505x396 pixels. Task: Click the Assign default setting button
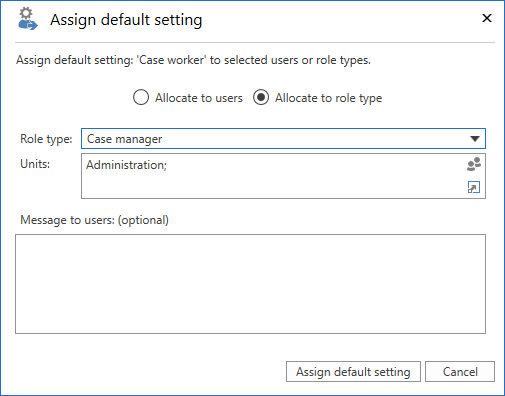[353, 372]
